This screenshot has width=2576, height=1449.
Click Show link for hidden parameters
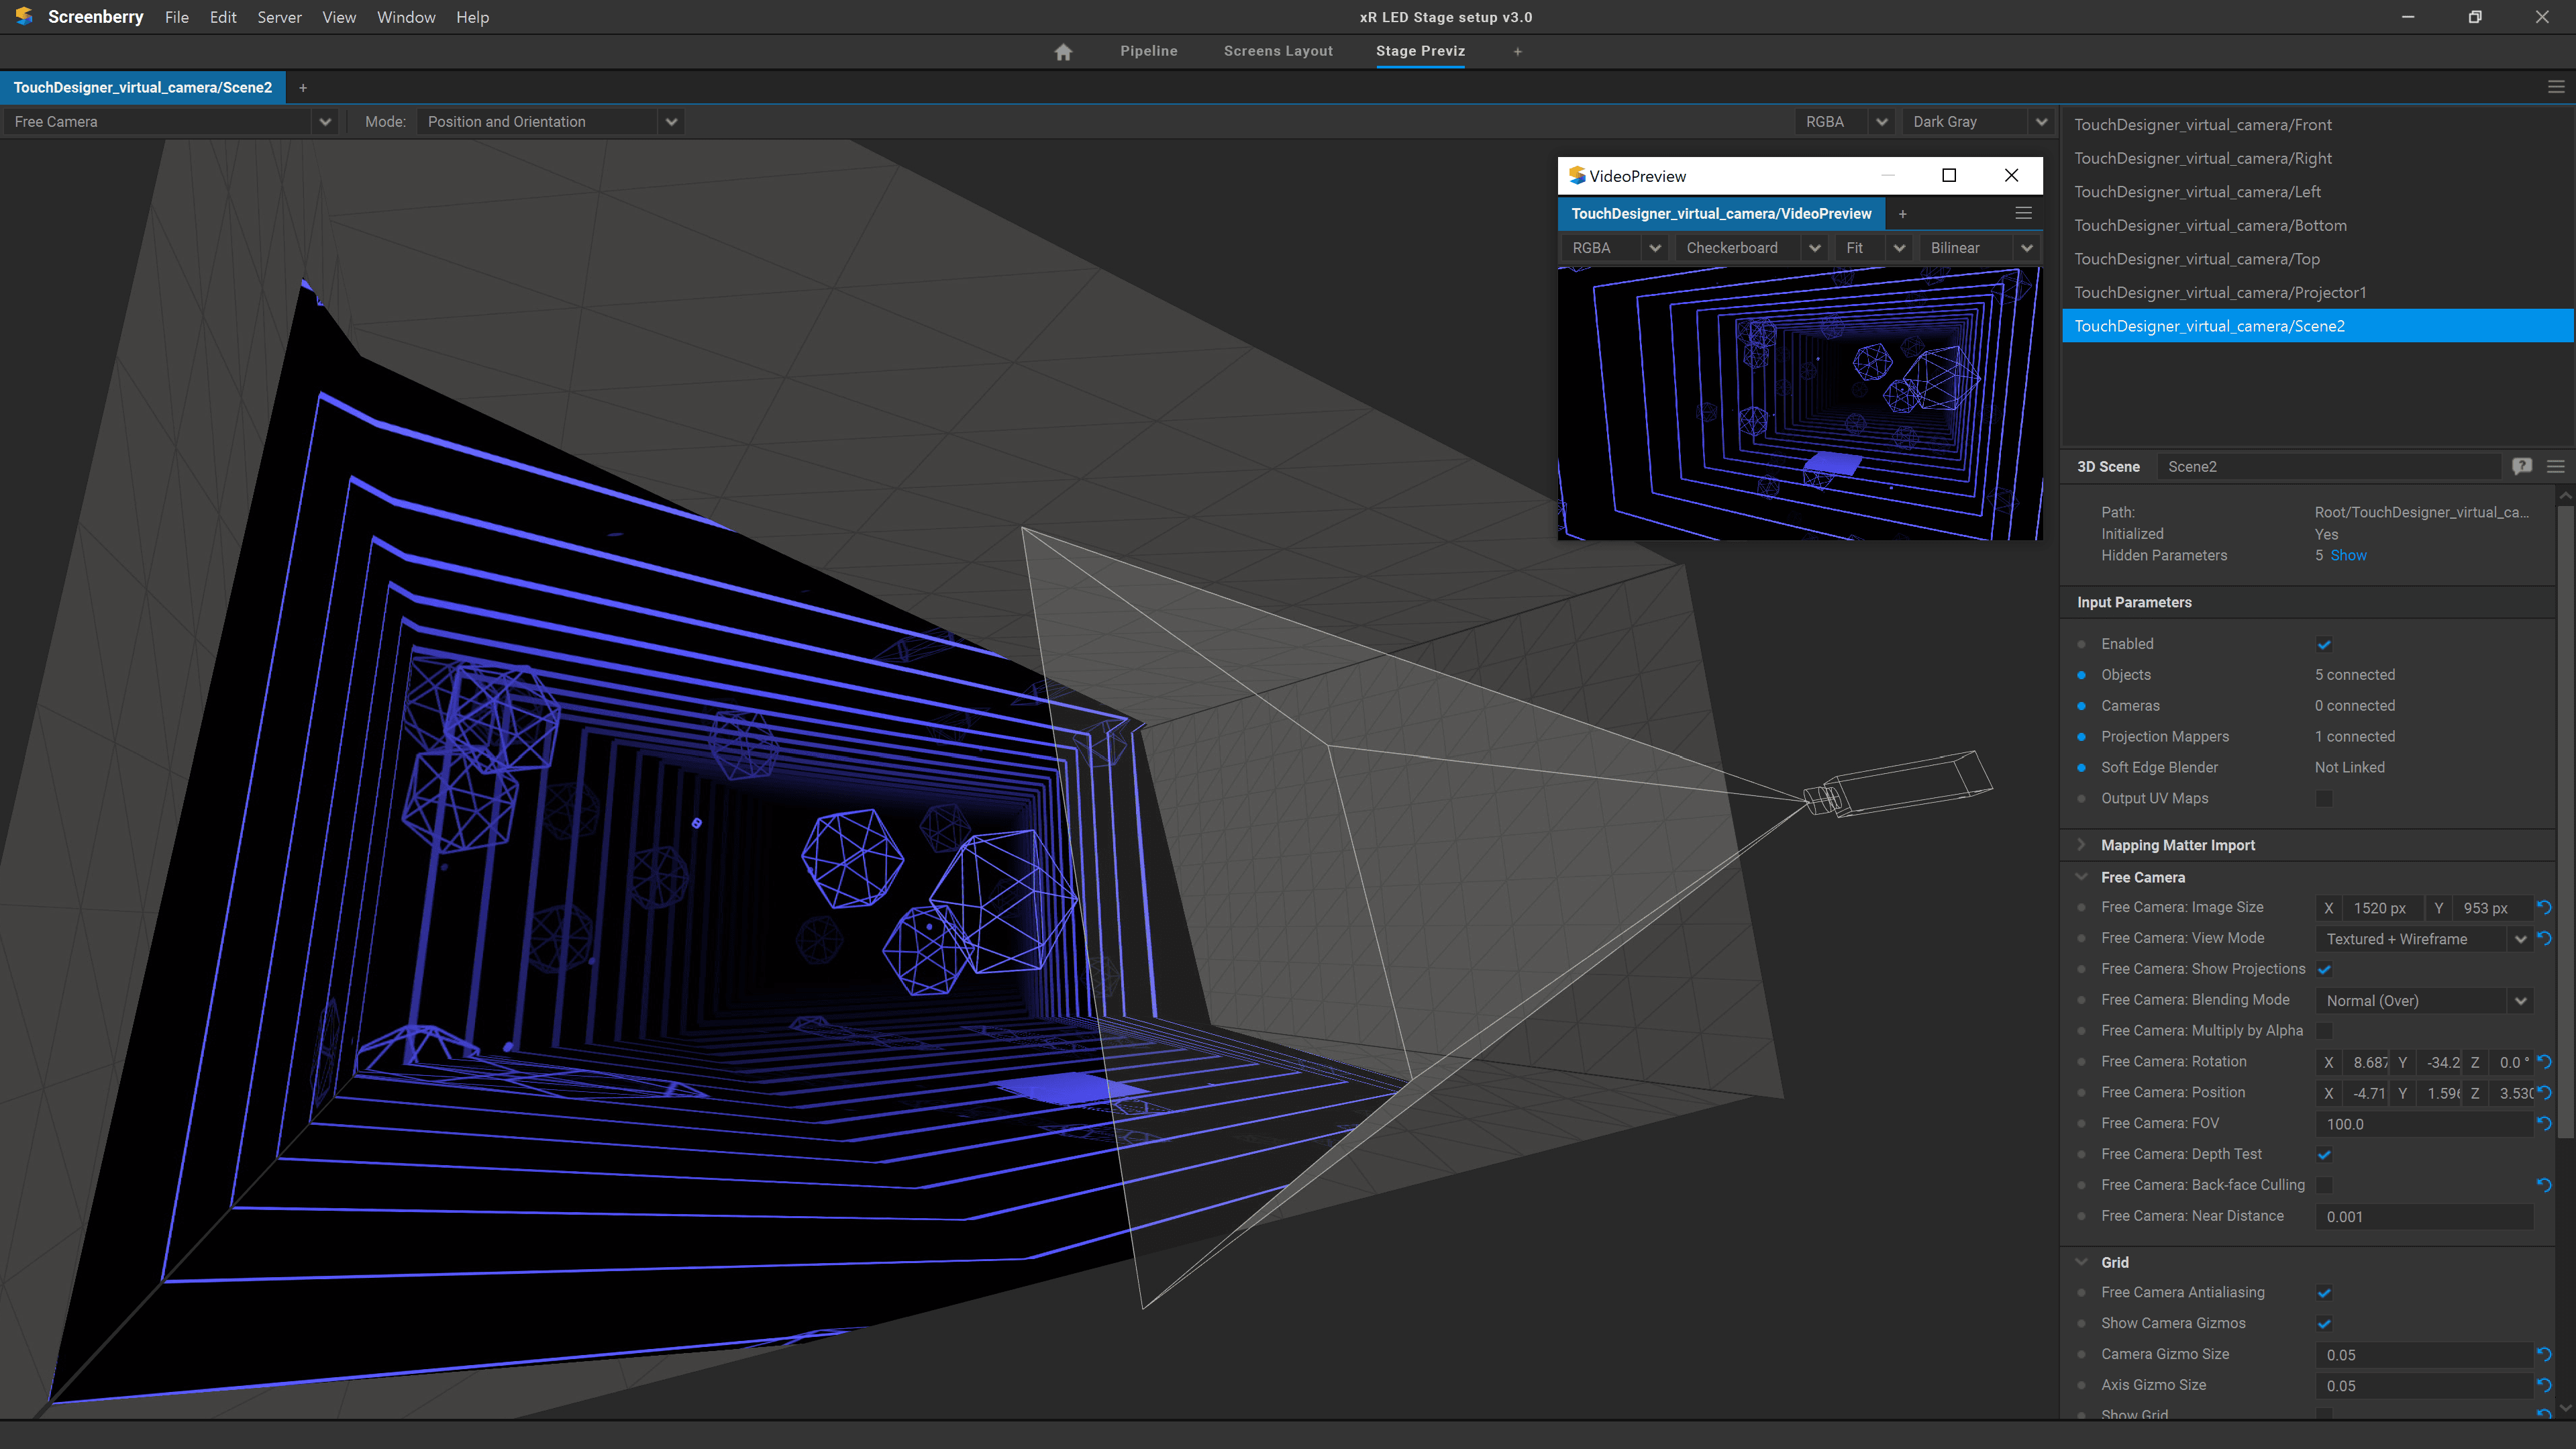coord(2348,555)
